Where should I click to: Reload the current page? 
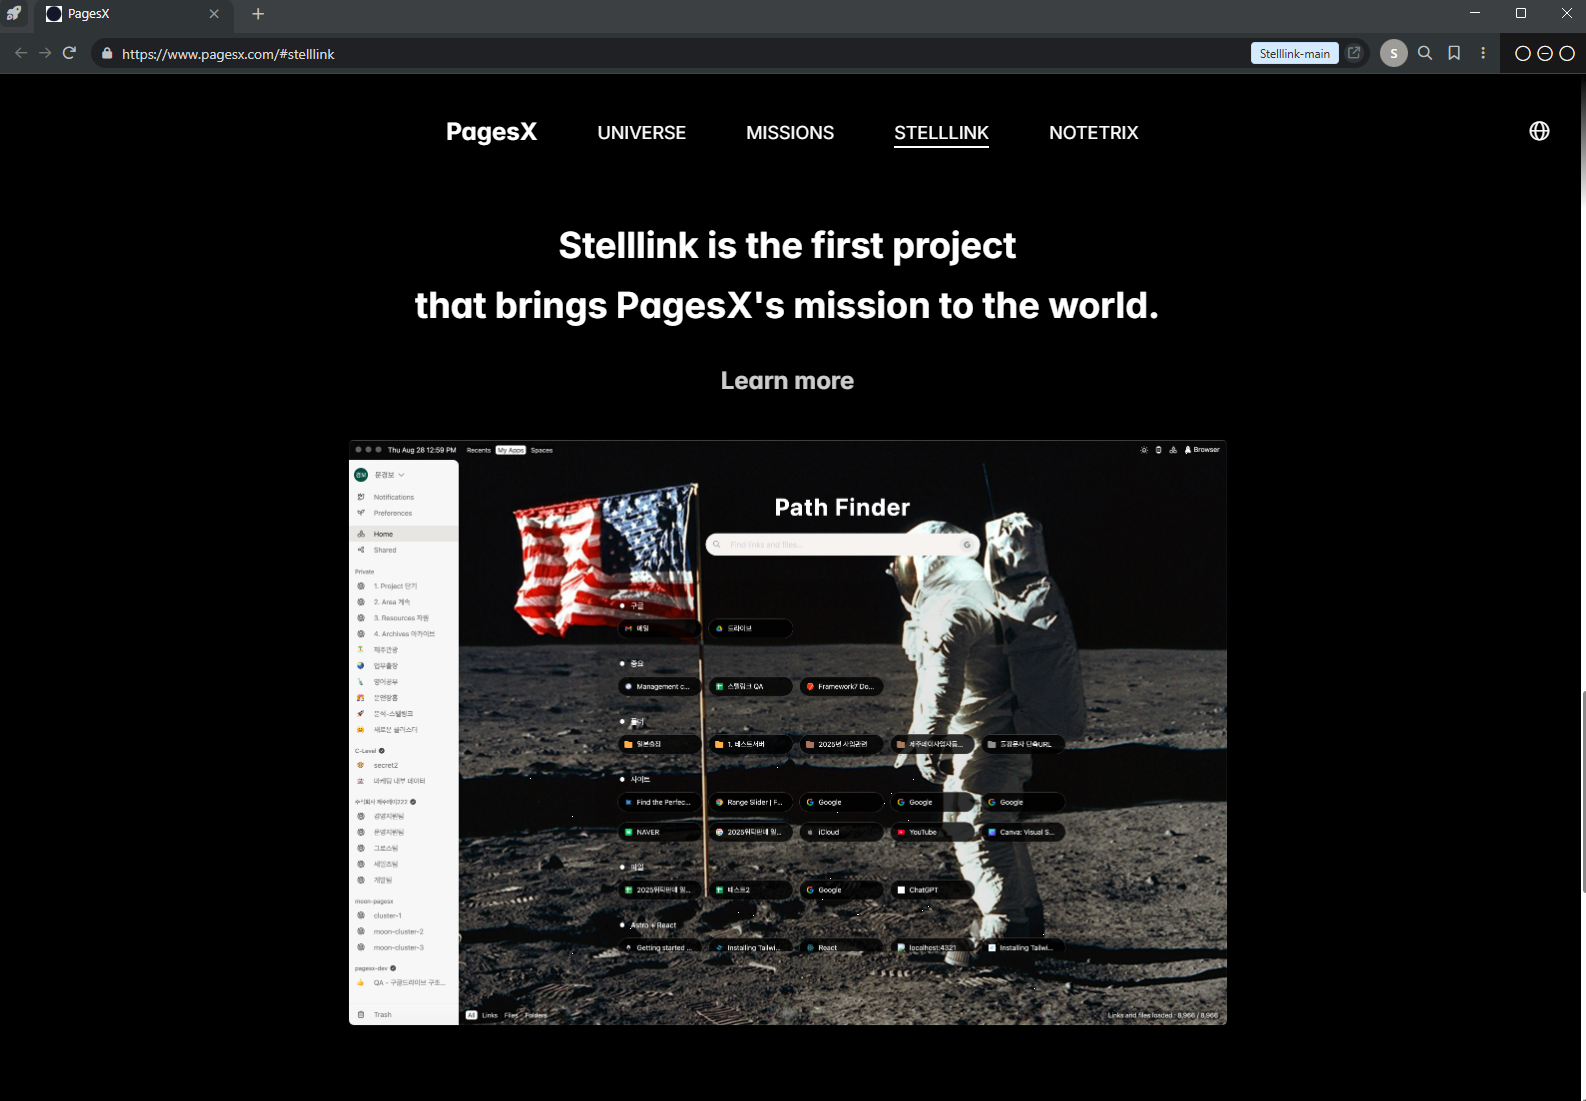[x=69, y=53]
